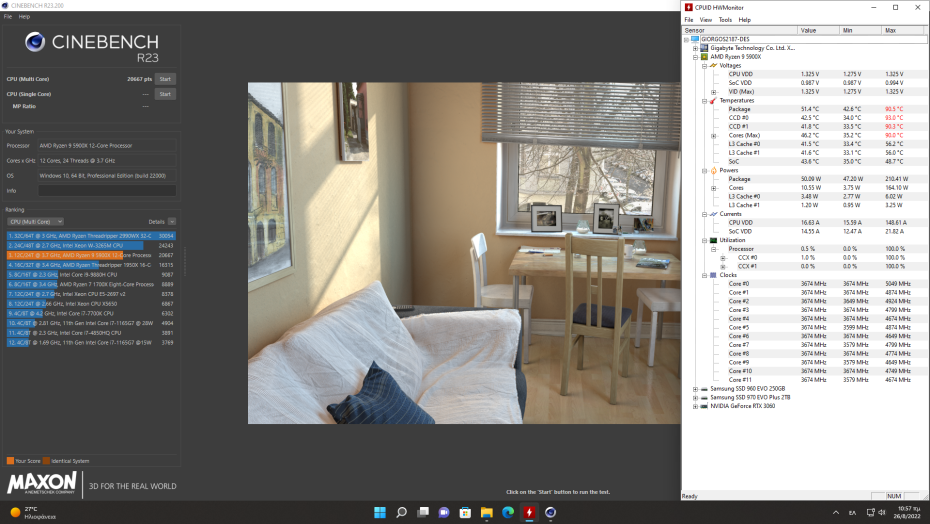The height and width of the screenshot is (524, 930).
Task: Toggle the ranking Details checkbox
Action: tap(172, 221)
